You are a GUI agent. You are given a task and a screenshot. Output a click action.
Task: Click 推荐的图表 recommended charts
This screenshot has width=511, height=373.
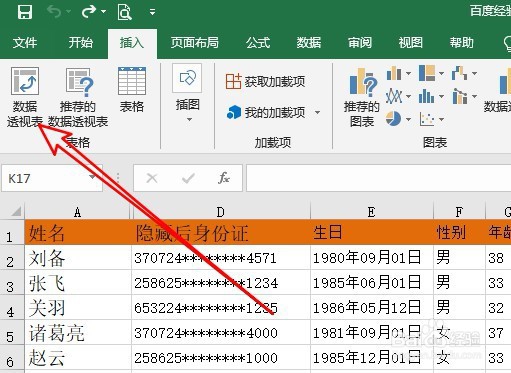click(x=362, y=98)
